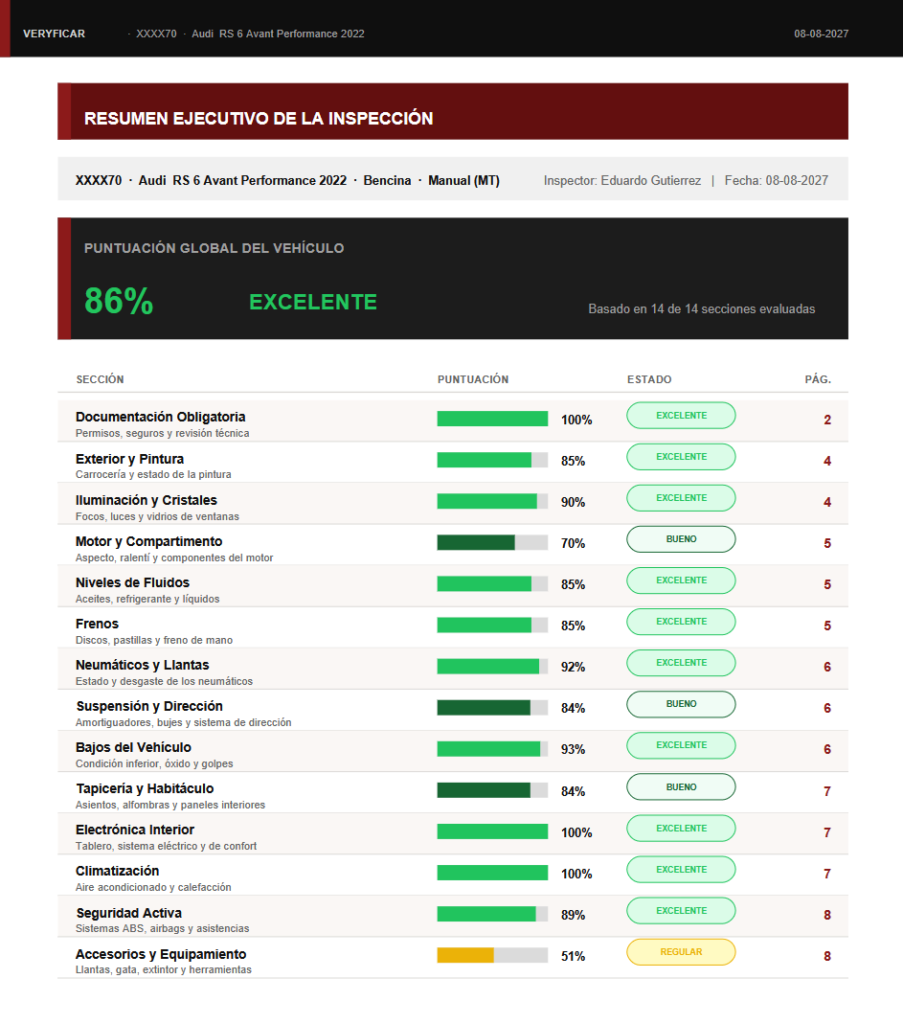The width and height of the screenshot is (903, 1024).
Task: Click the ESTADO column header
Action: pos(649,379)
